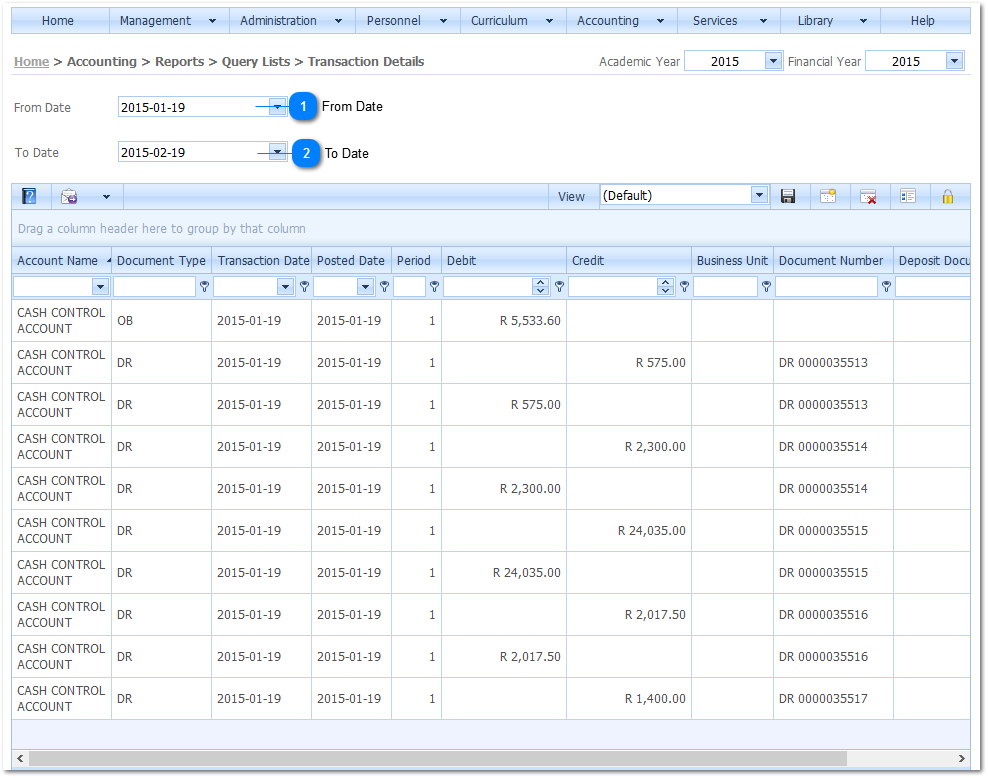Click the delete view icon

click(868, 197)
